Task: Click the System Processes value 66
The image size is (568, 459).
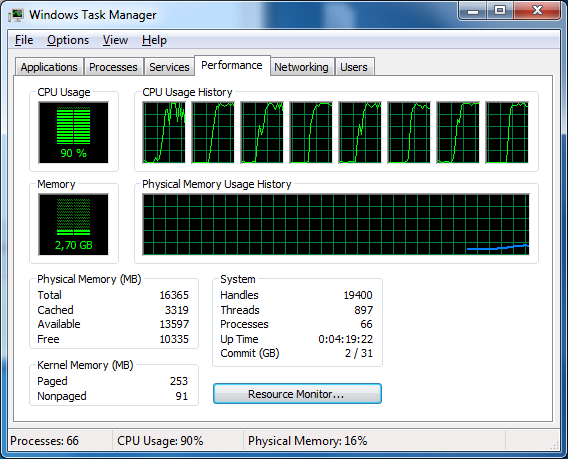Action: pos(366,324)
